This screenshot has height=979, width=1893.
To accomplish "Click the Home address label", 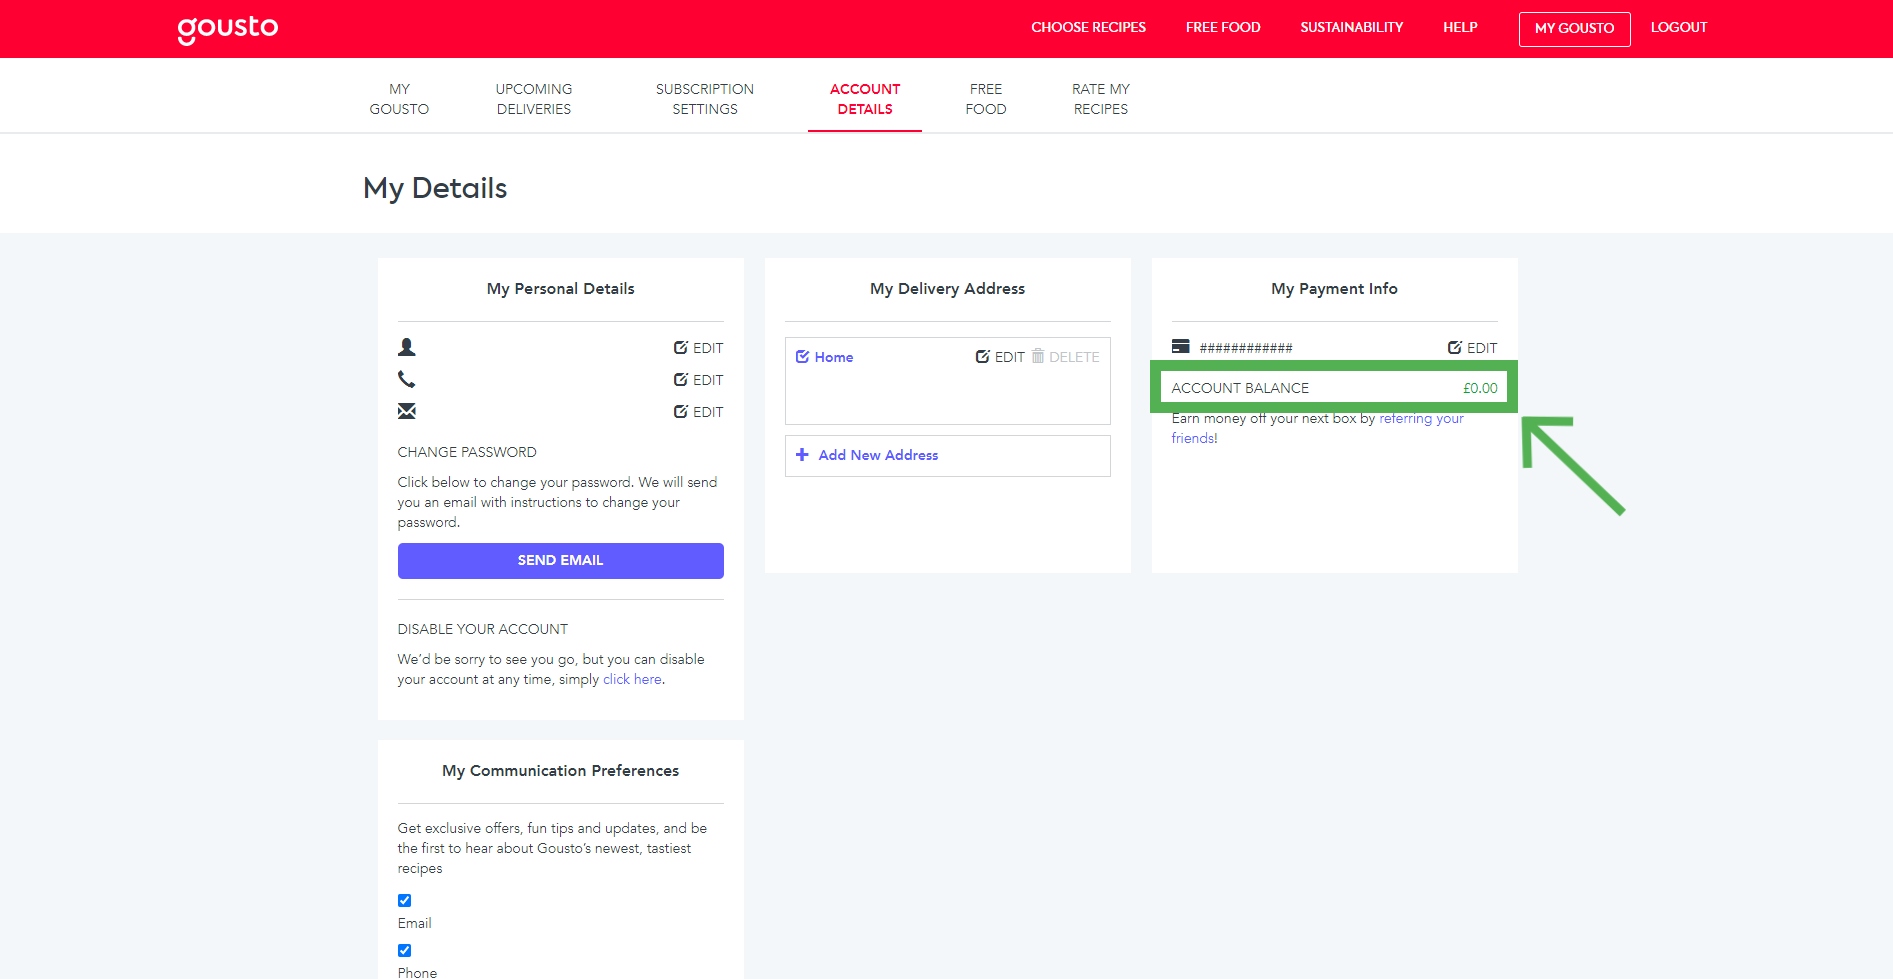I will tap(834, 357).
